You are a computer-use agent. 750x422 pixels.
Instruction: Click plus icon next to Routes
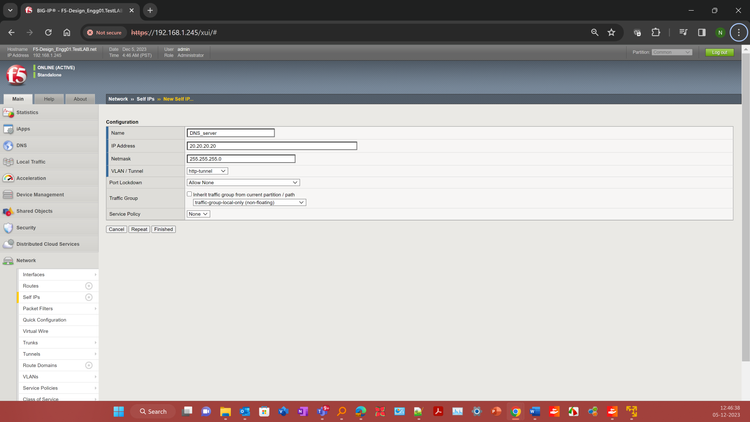pyautogui.click(x=88, y=286)
